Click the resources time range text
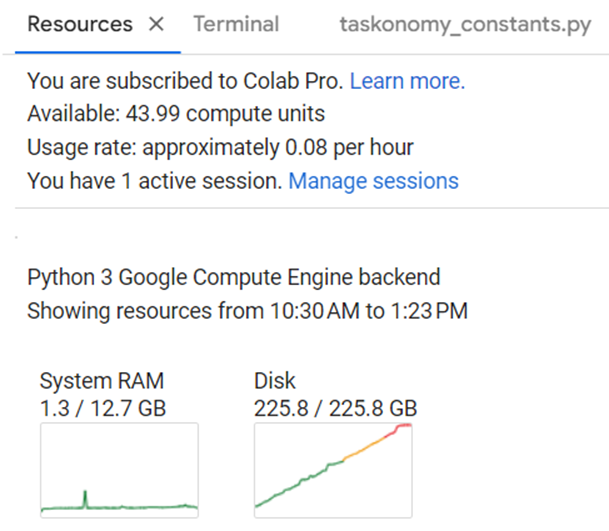Image resolution: width=609 pixels, height=531 pixels. (247, 310)
